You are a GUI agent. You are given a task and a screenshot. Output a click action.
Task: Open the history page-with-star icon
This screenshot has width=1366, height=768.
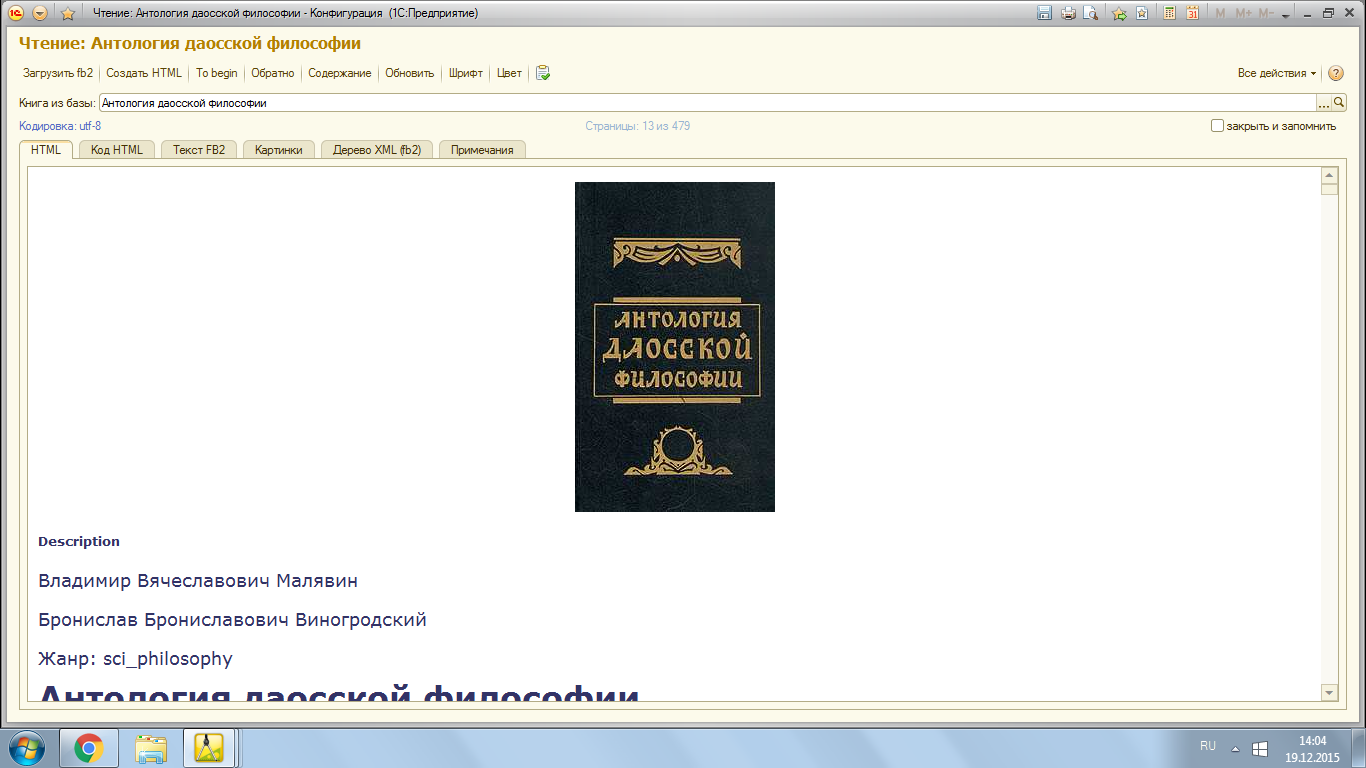pyautogui.click(x=1142, y=13)
